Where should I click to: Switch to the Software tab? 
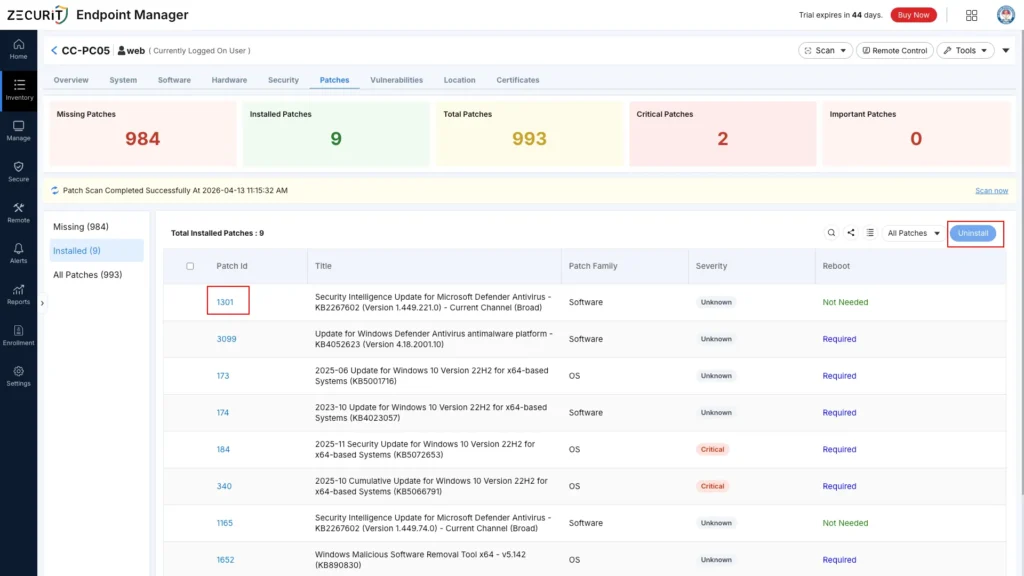point(174,80)
